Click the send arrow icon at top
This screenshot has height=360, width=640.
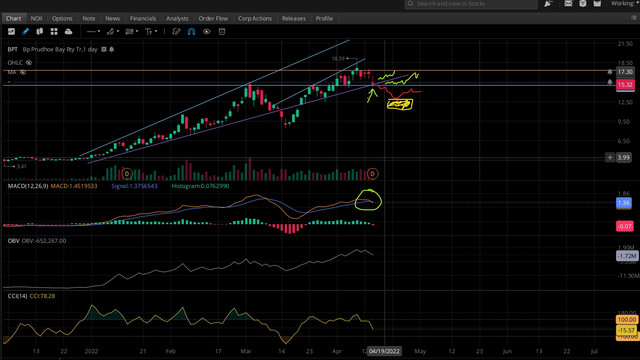pos(548,4)
